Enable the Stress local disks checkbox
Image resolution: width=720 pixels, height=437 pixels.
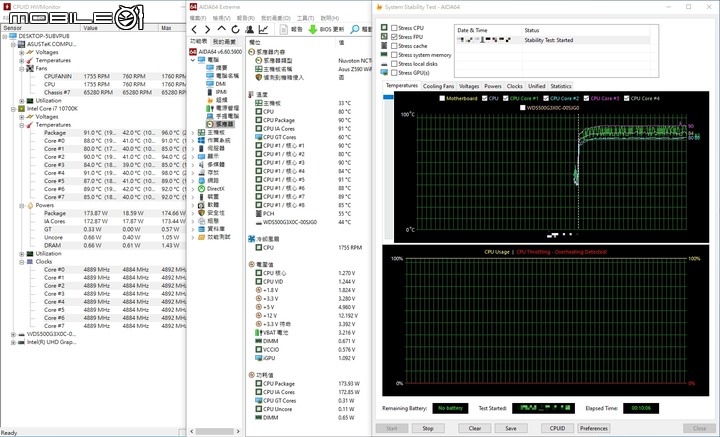[x=394, y=64]
